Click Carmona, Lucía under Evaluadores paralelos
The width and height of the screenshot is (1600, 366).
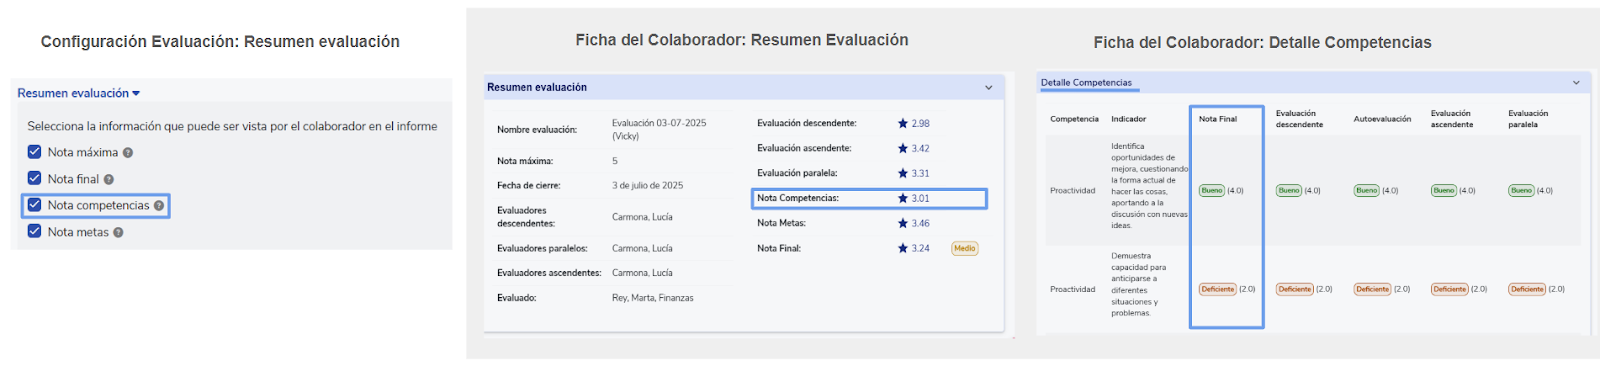pos(642,249)
